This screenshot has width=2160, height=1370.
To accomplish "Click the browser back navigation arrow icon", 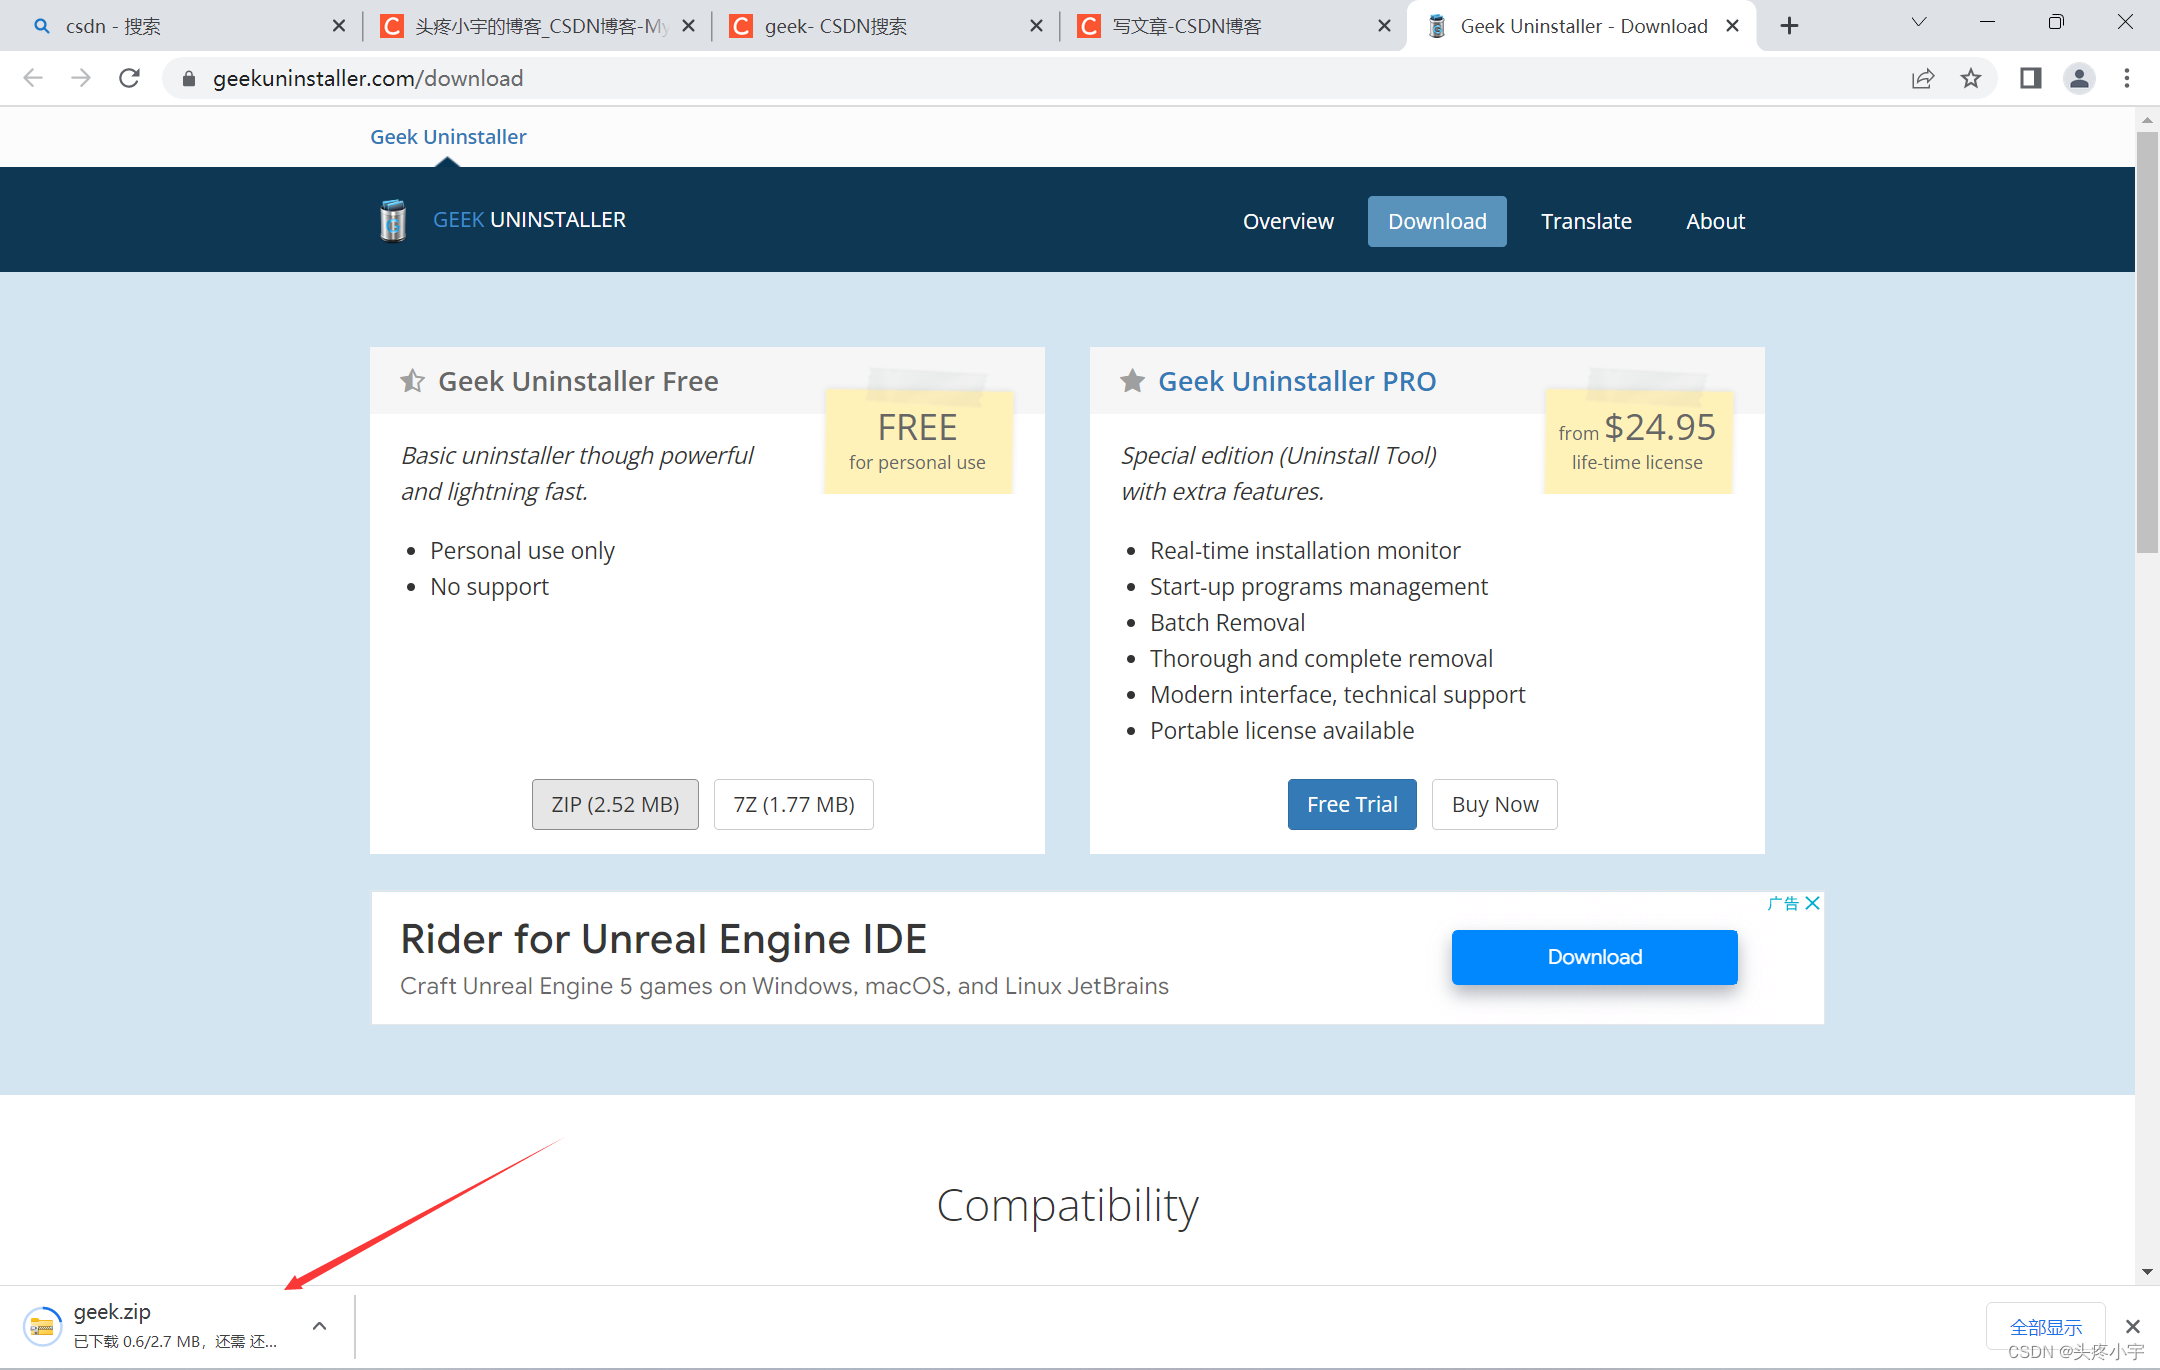I will tap(33, 77).
